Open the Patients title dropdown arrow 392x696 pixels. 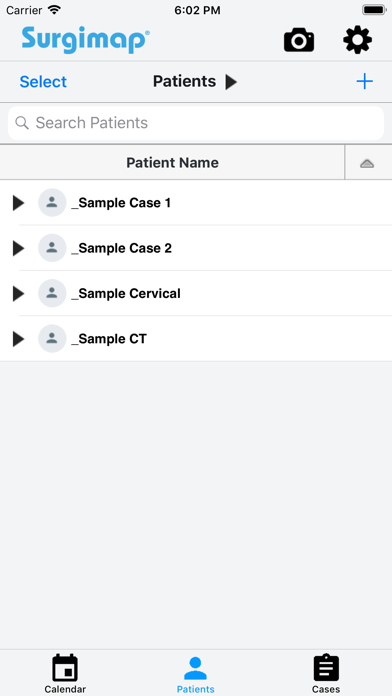(231, 82)
